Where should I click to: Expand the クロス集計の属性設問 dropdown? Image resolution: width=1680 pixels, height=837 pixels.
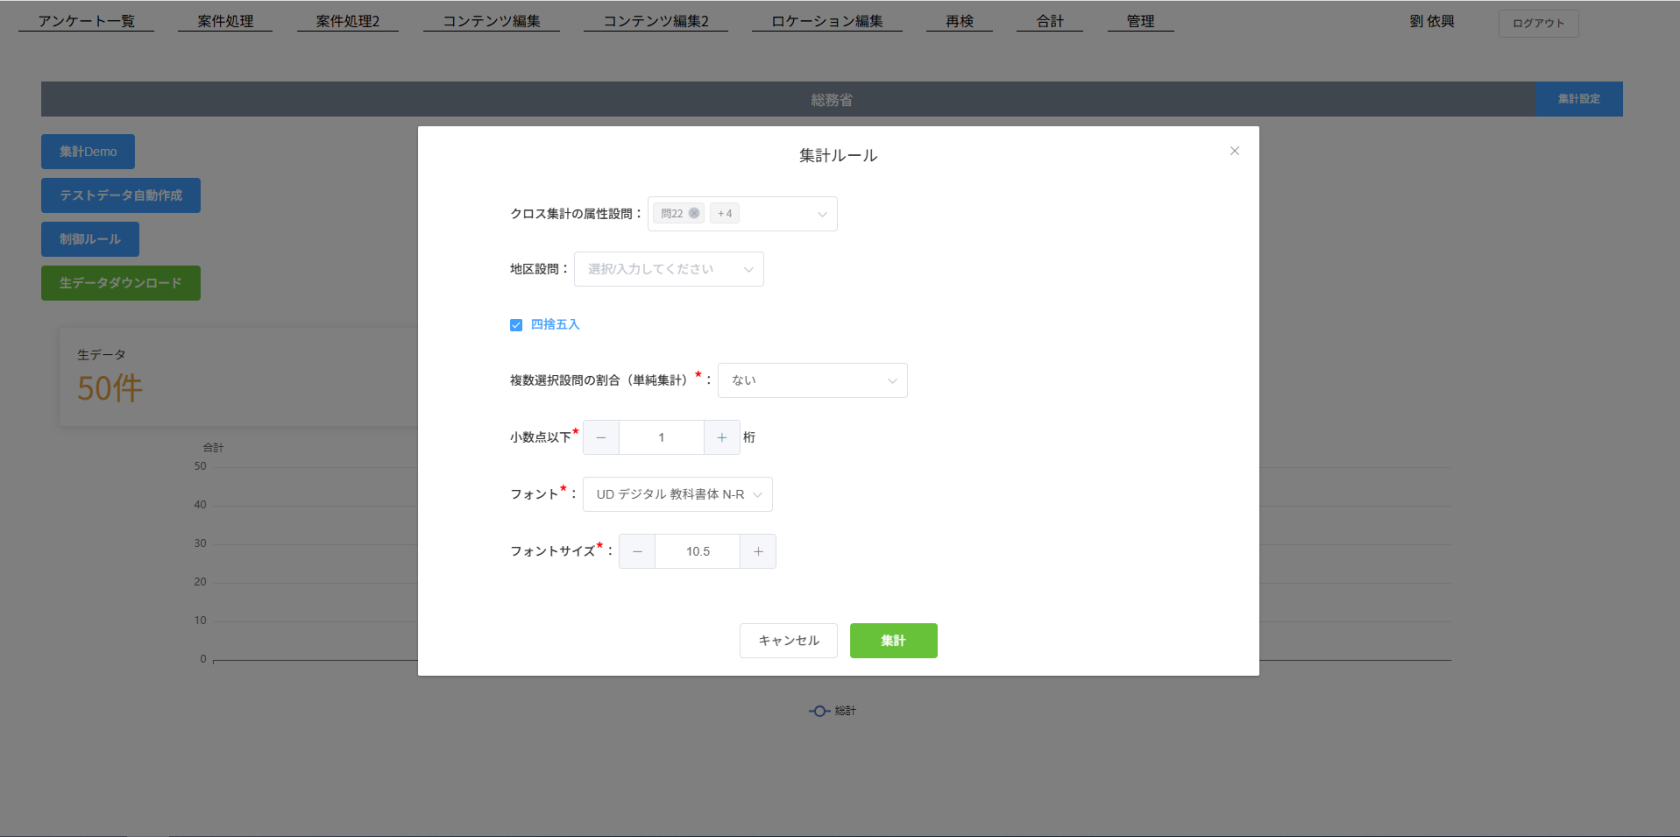(821, 214)
